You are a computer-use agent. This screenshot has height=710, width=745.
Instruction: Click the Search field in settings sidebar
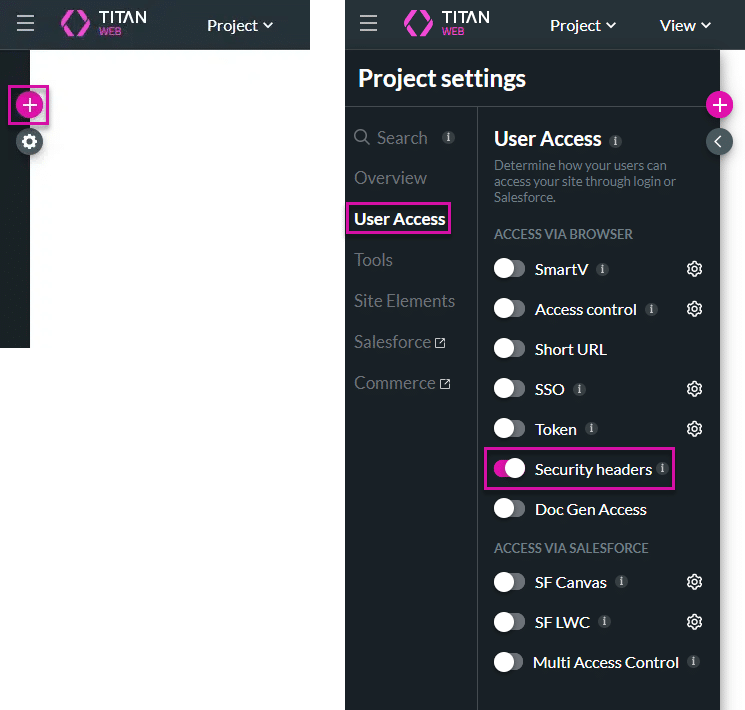coord(402,138)
